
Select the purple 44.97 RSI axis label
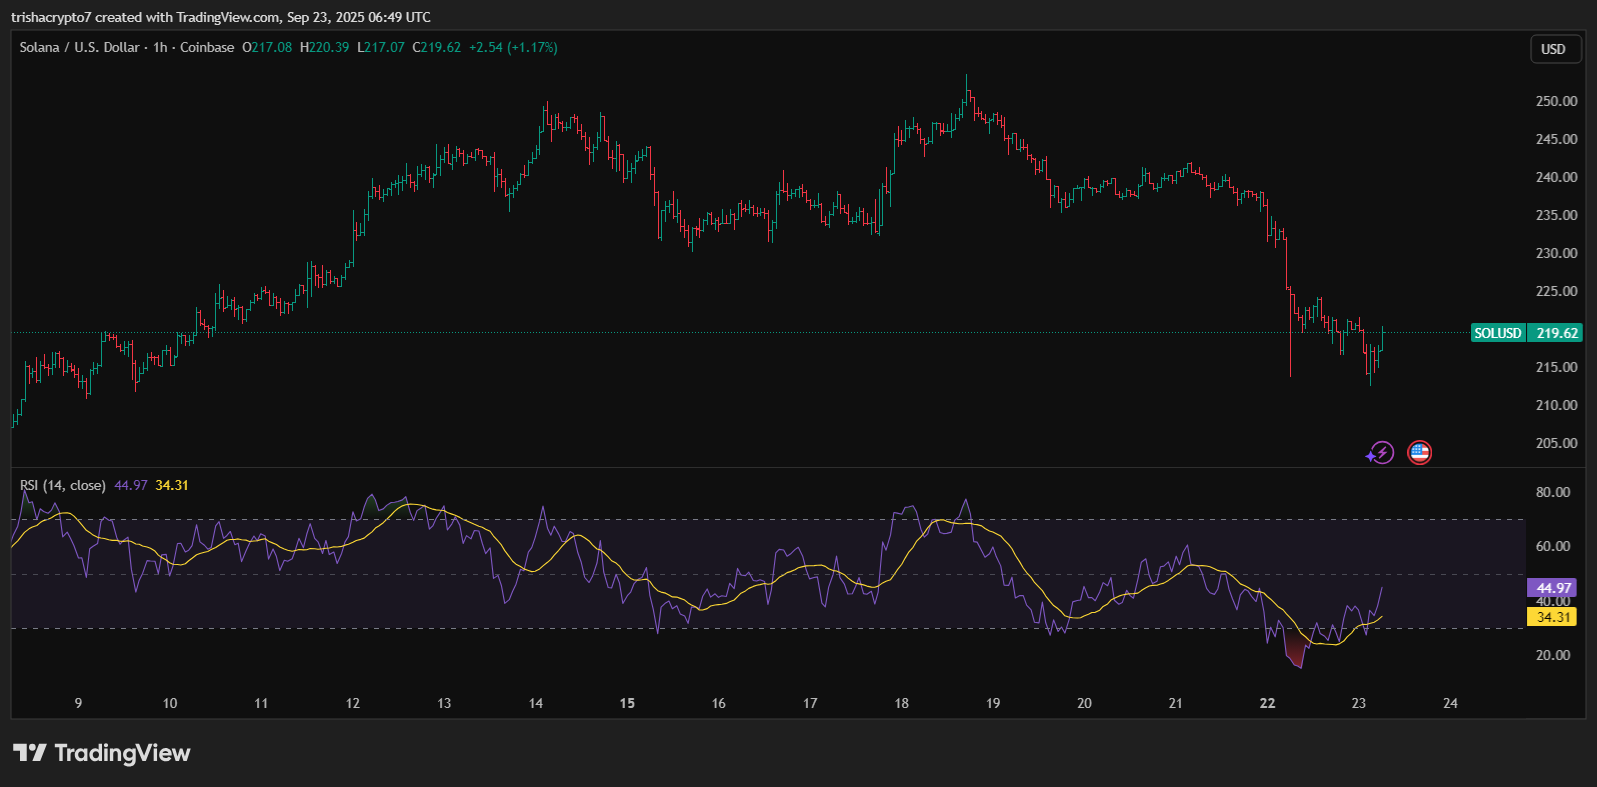coord(1553,588)
